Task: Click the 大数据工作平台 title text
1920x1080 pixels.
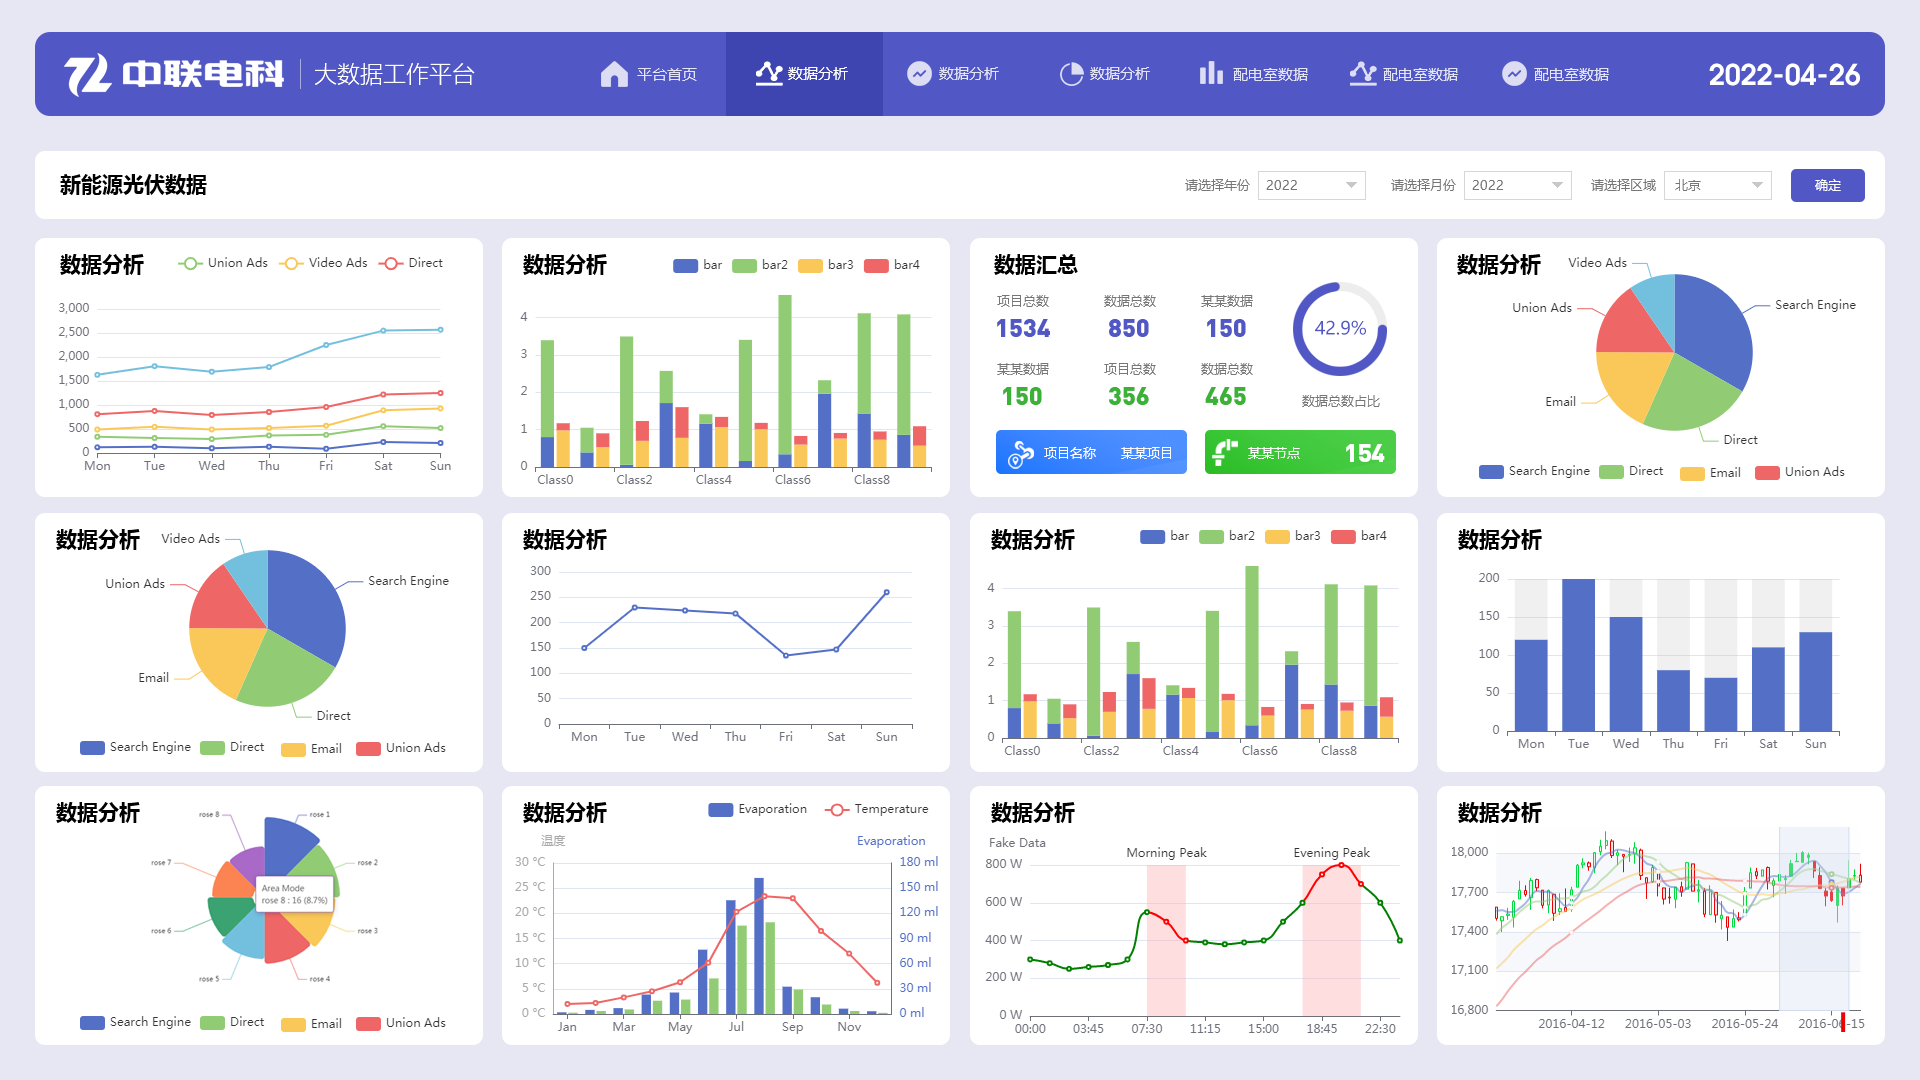Action: (394, 75)
